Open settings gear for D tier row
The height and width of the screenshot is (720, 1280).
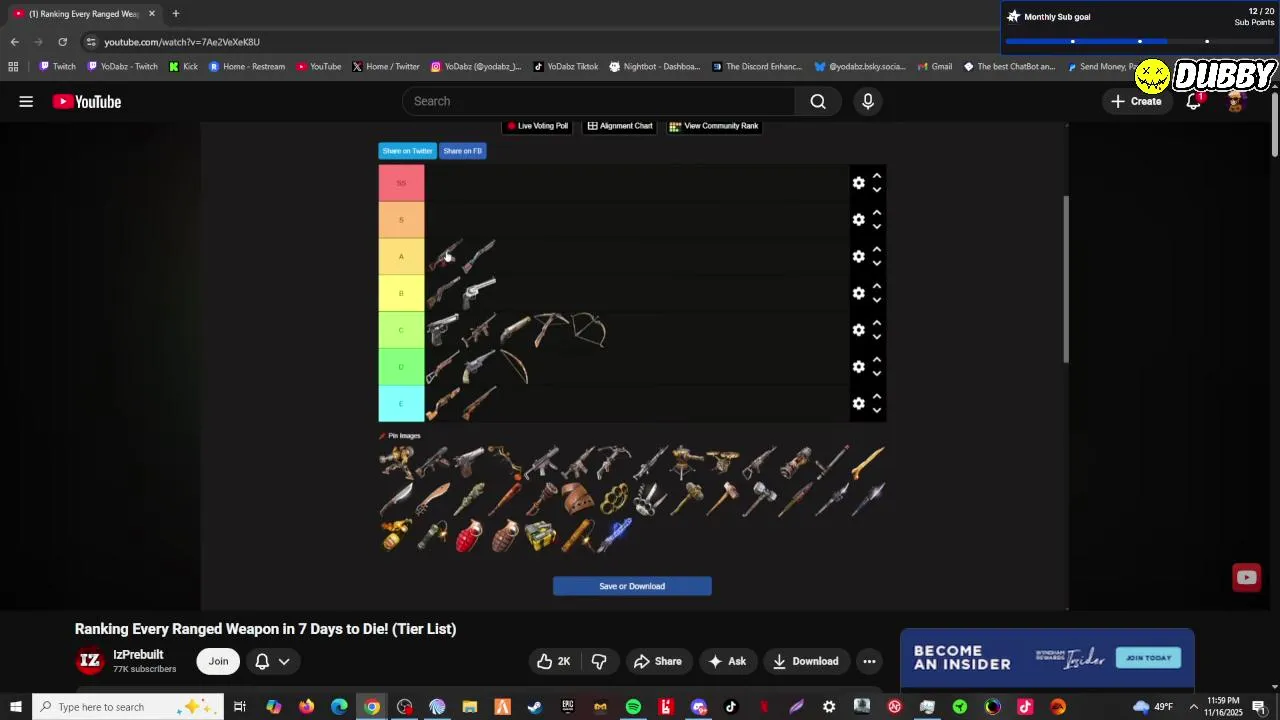point(858,367)
